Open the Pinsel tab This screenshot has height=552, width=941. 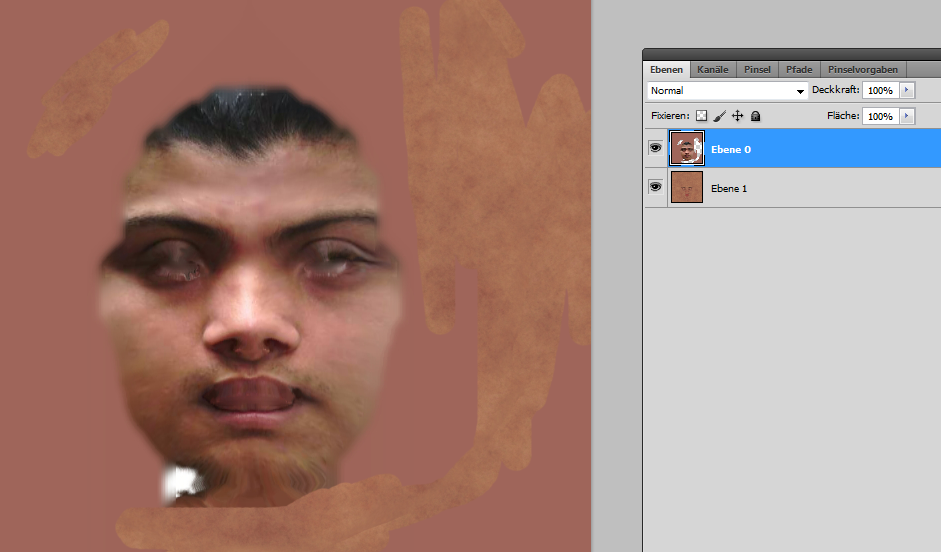click(x=757, y=70)
